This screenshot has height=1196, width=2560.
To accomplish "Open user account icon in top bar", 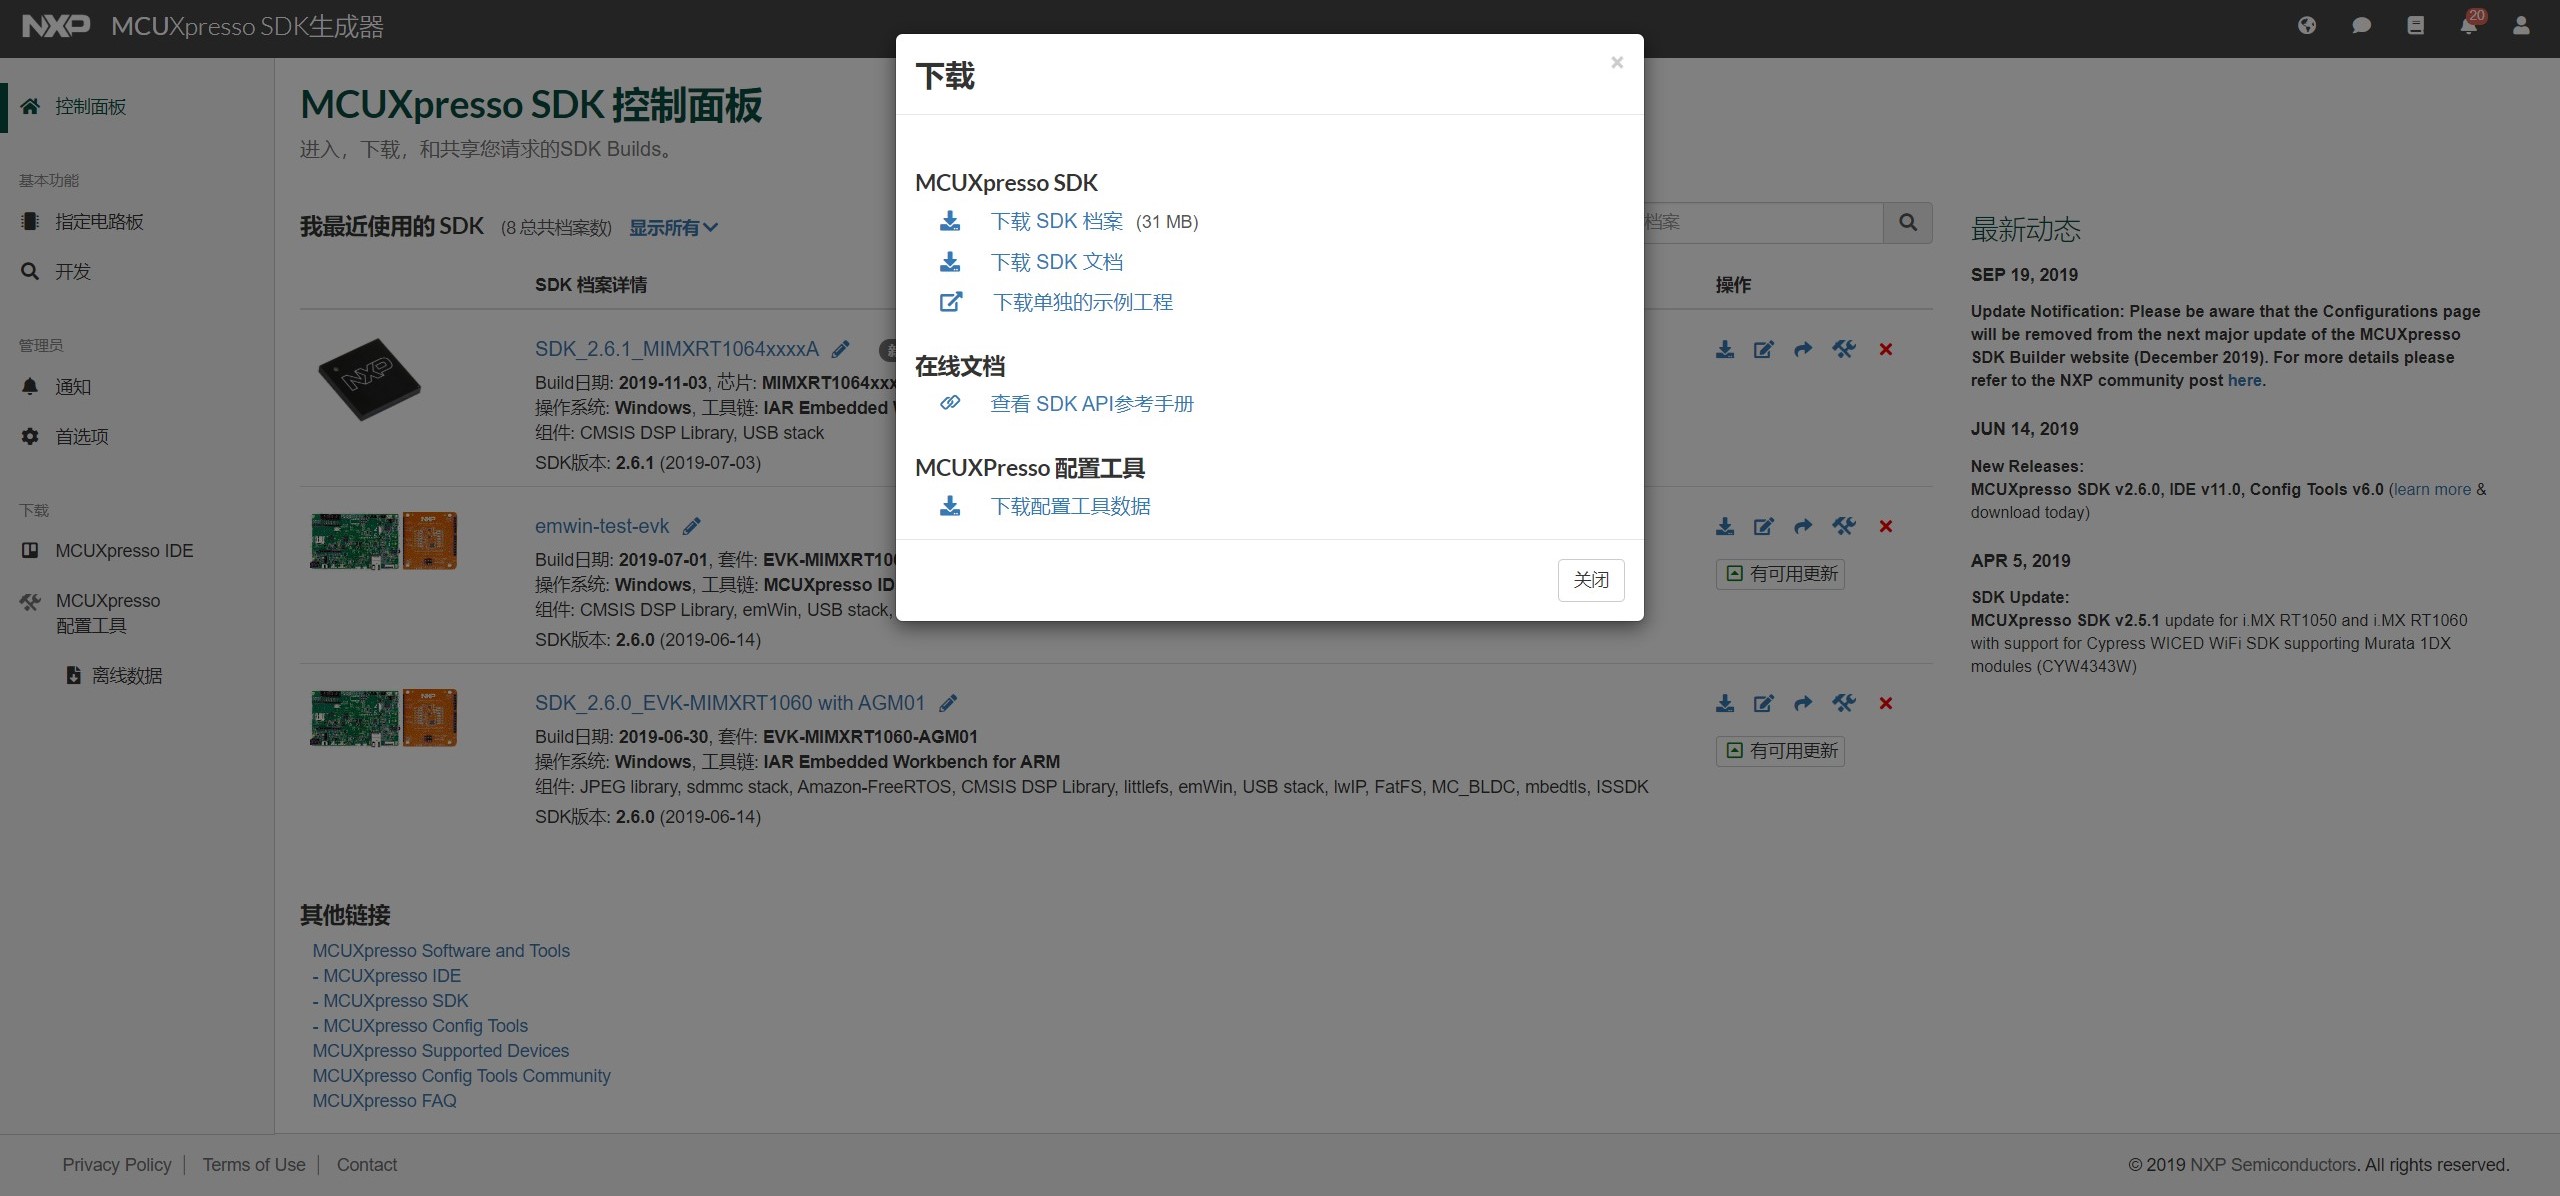I will [x=2521, y=25].
